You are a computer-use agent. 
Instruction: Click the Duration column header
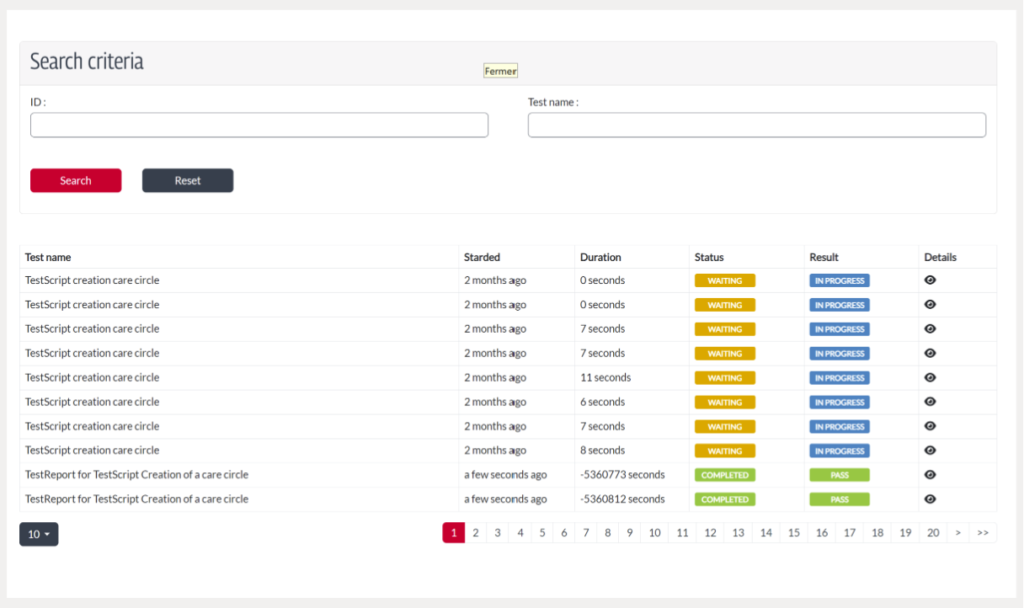600,257
